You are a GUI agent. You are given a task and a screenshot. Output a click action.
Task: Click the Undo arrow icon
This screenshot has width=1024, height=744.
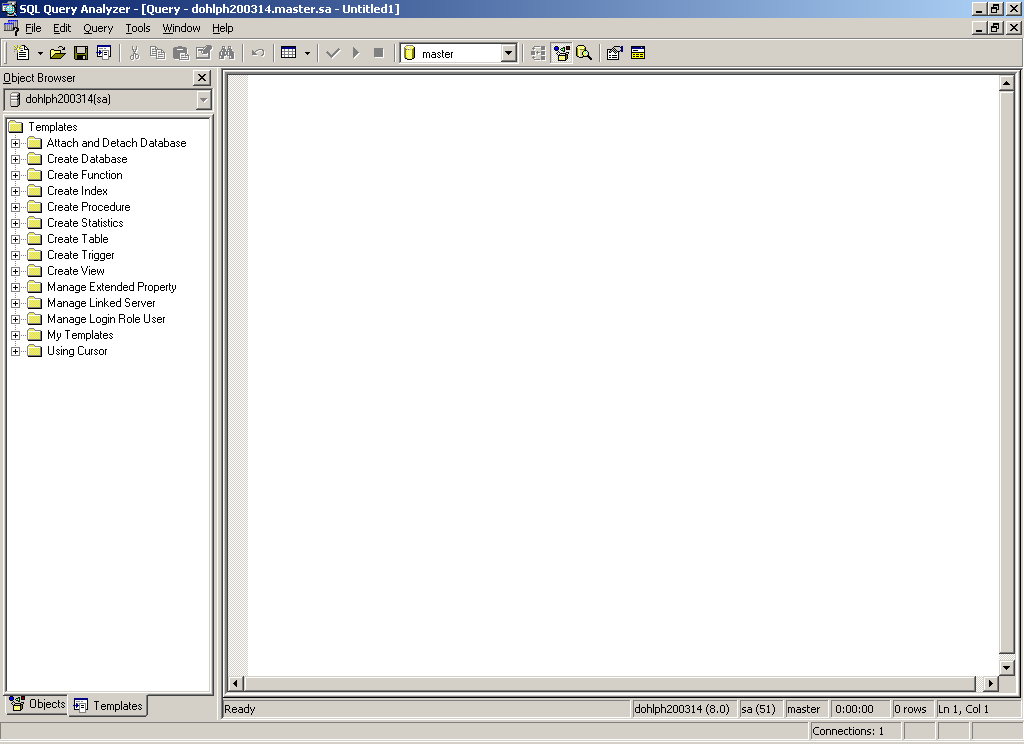(x=258, y=53)
